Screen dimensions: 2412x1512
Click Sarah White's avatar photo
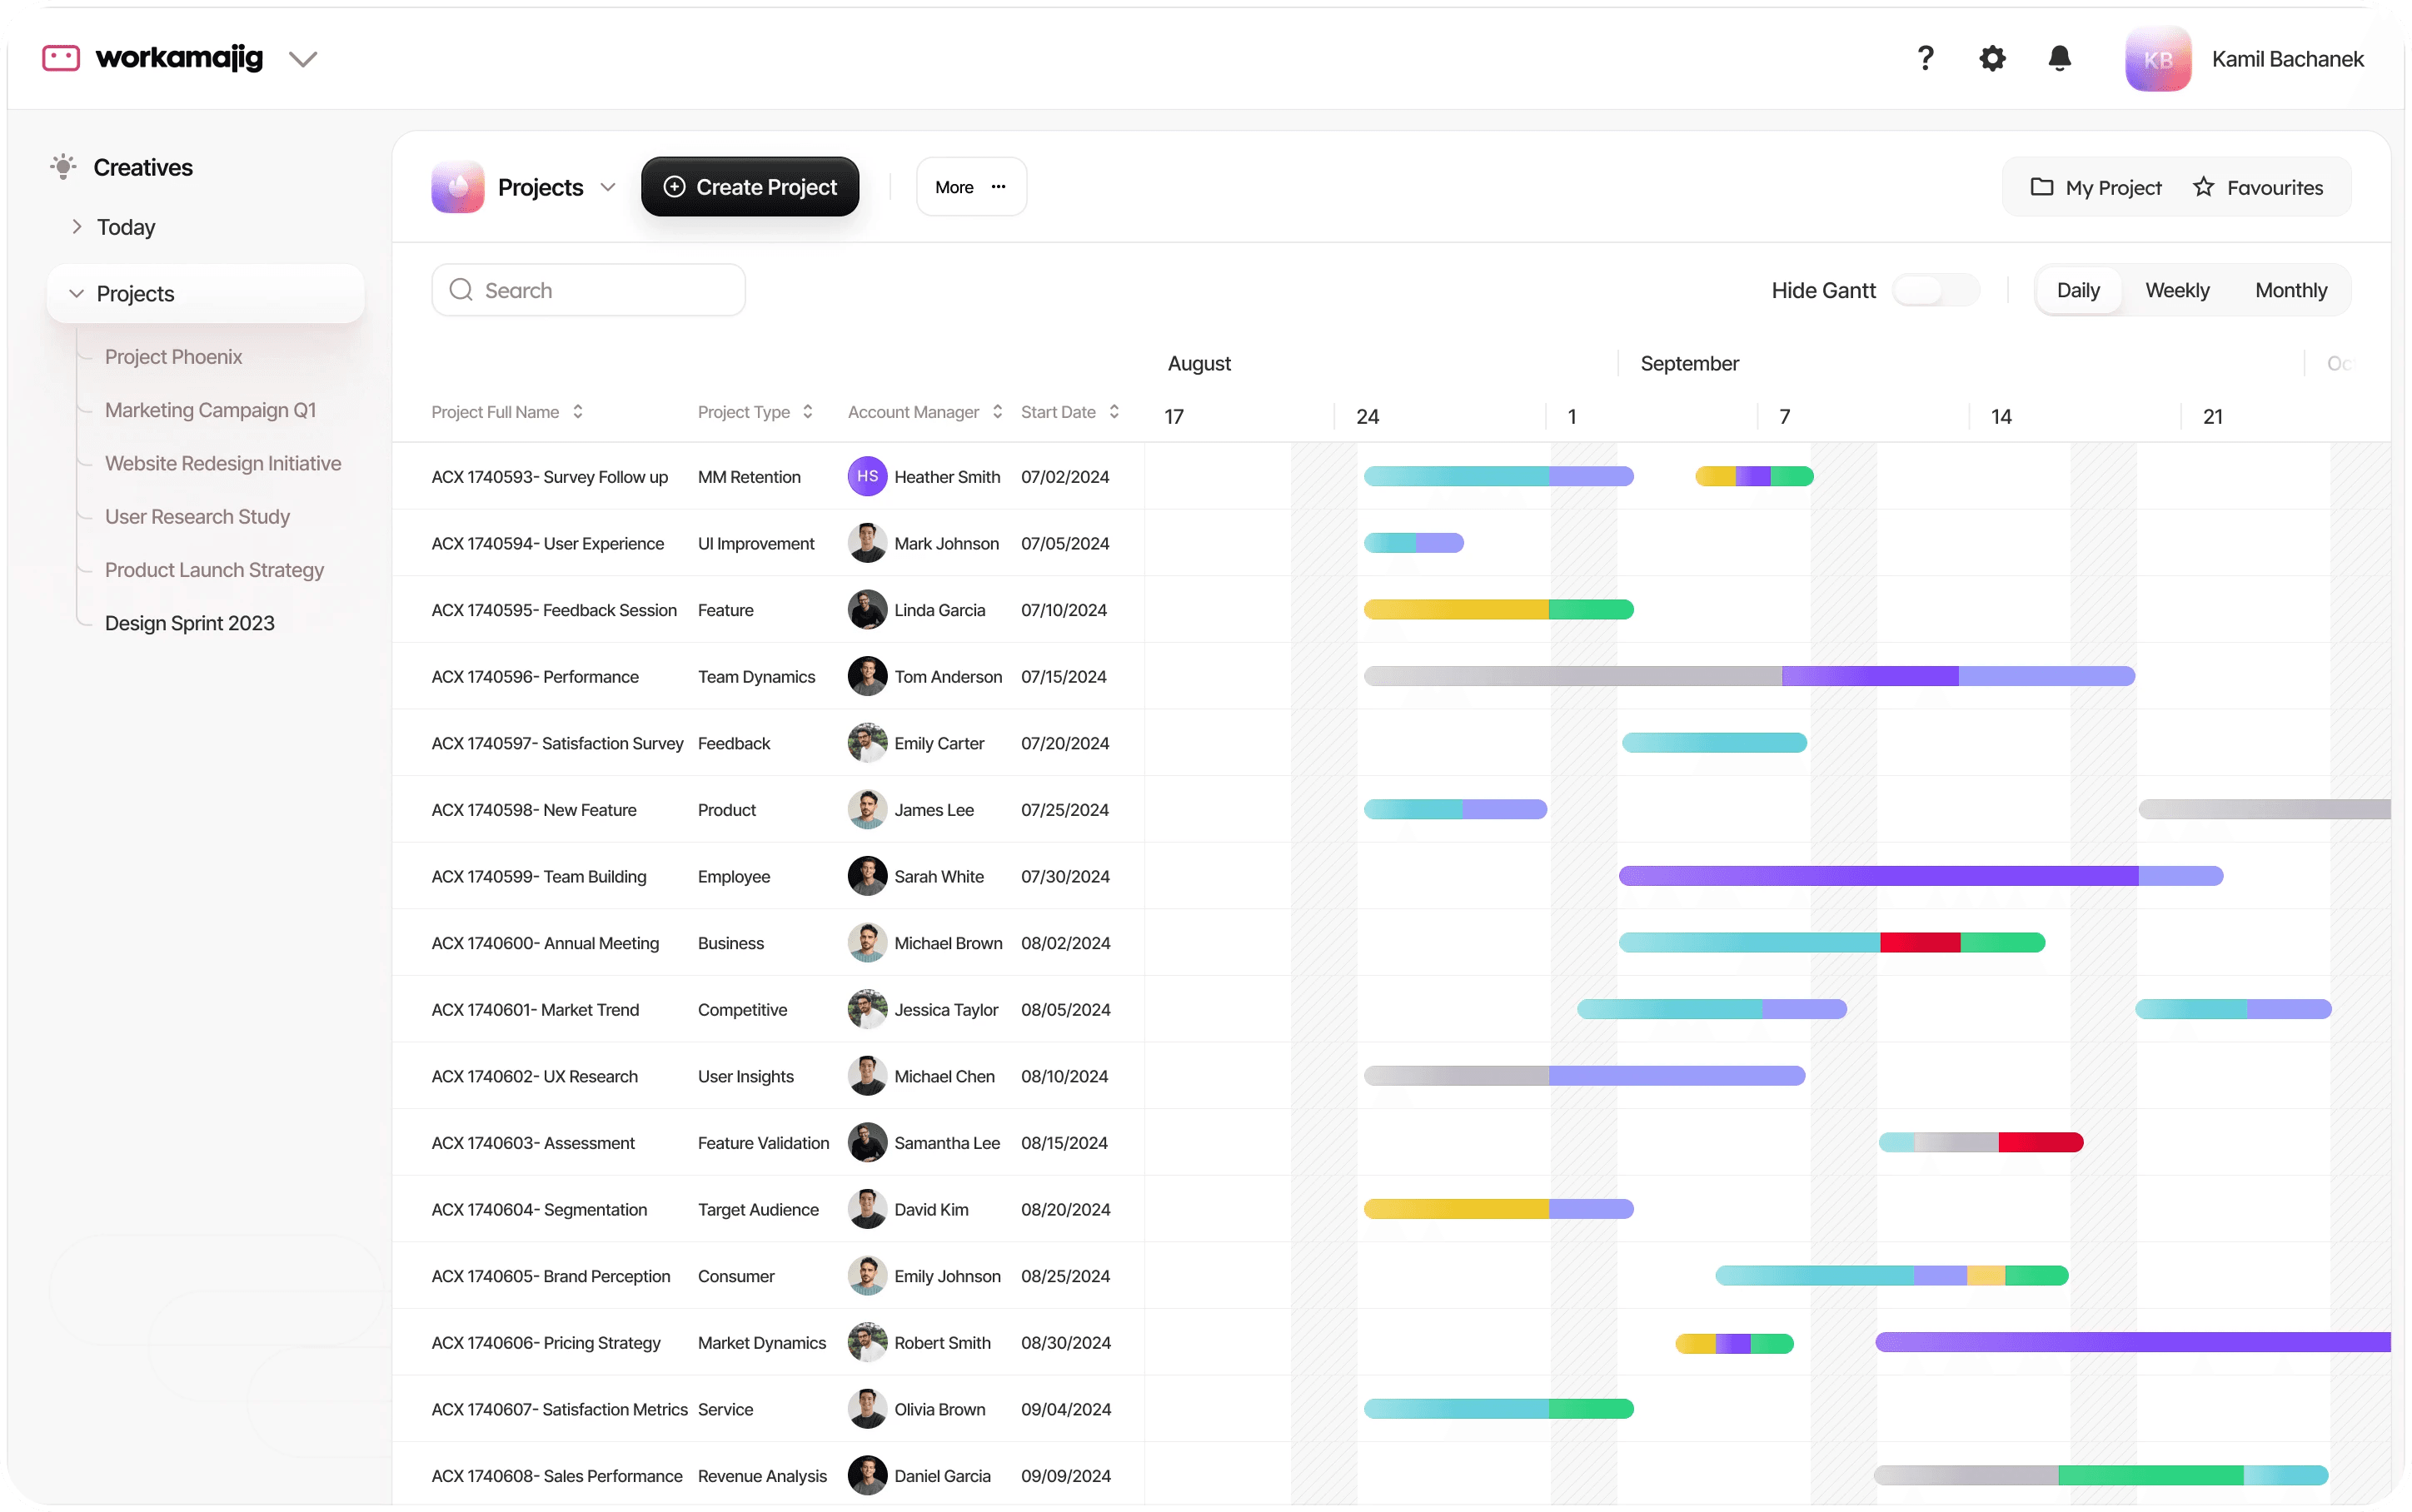pos(867,876)
